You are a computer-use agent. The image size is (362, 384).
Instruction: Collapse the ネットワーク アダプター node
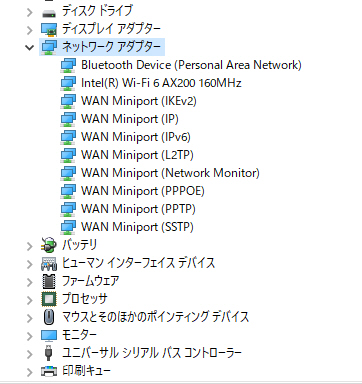point(30,48)
